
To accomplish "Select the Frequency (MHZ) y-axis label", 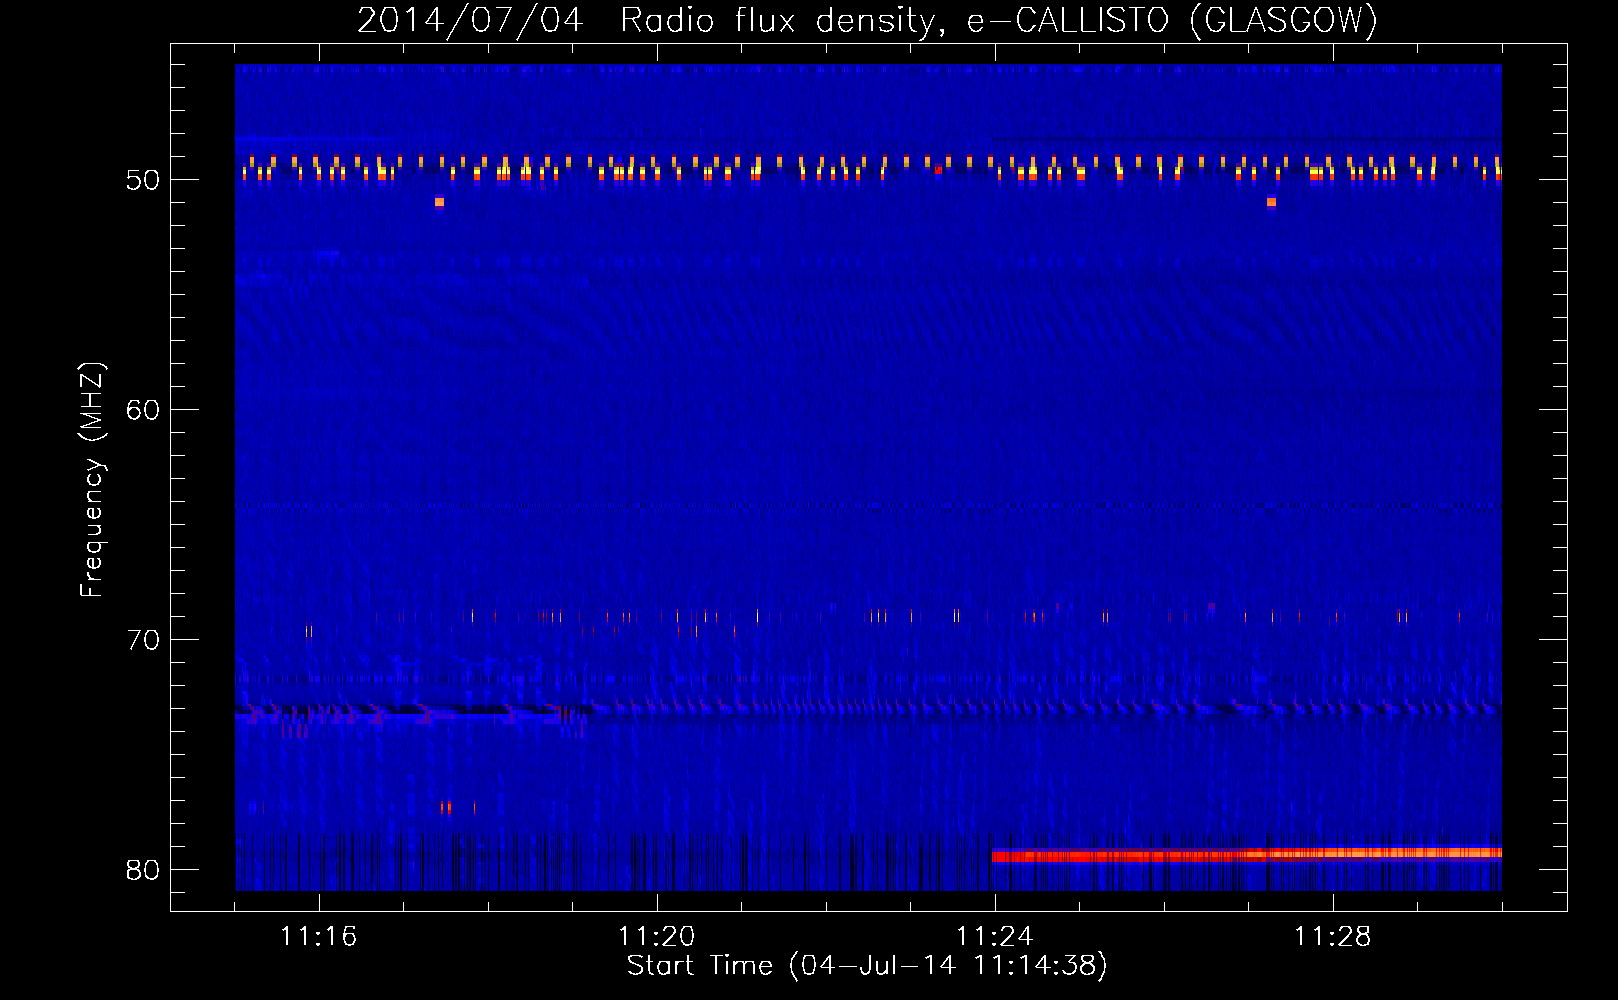I will (x=92, y=480).
